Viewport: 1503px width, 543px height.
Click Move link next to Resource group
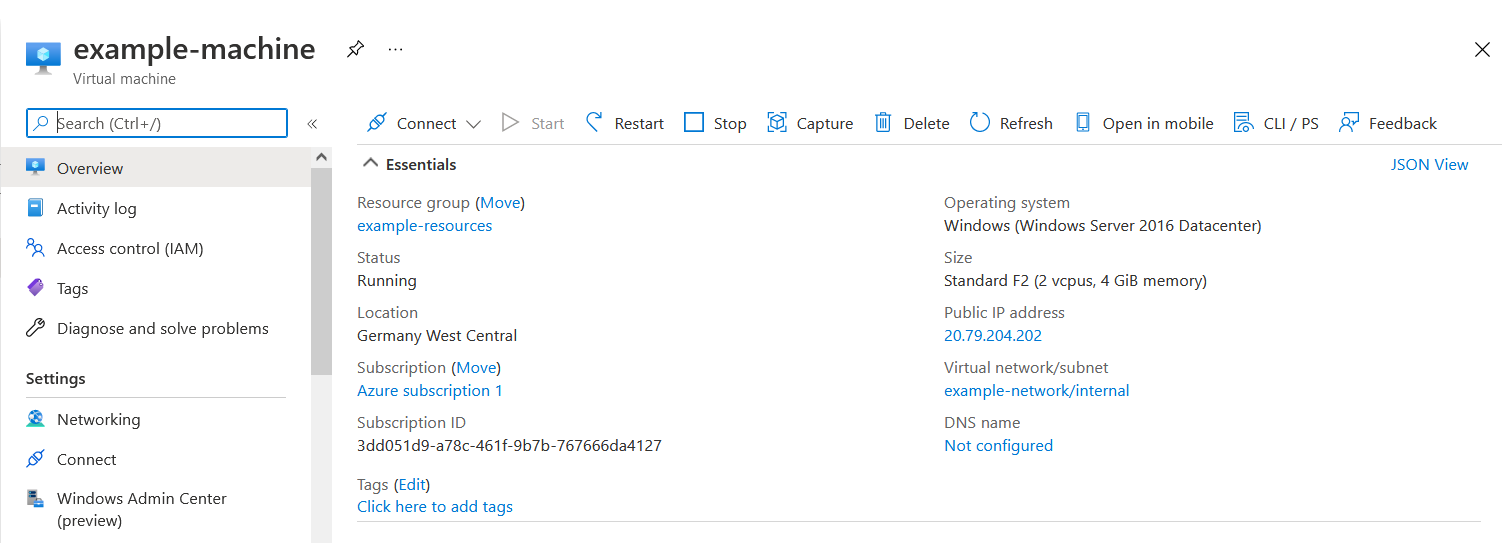(x=500, y=203)
